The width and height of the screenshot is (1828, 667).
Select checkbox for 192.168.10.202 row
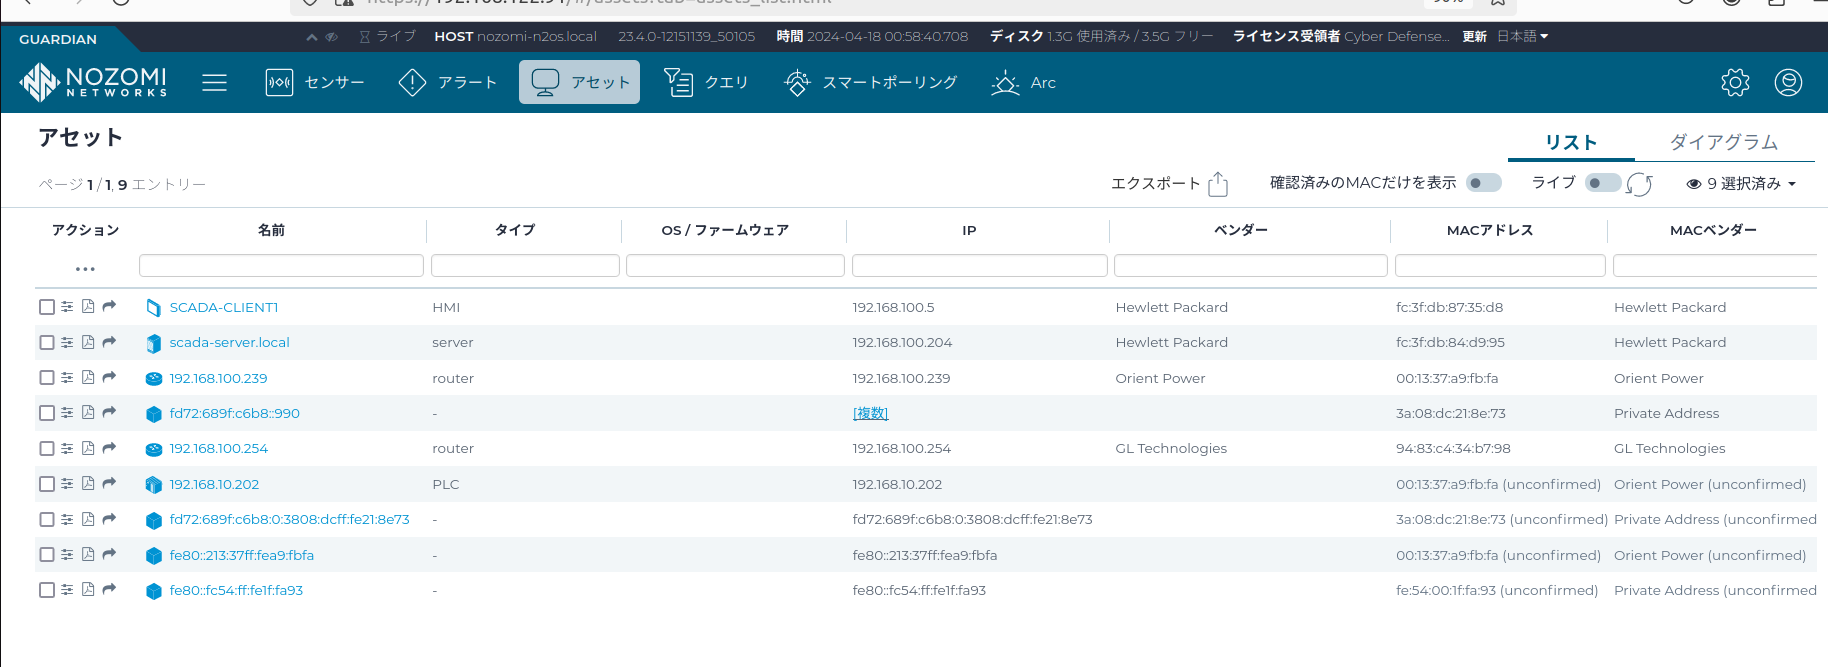[x=47, y=484]
